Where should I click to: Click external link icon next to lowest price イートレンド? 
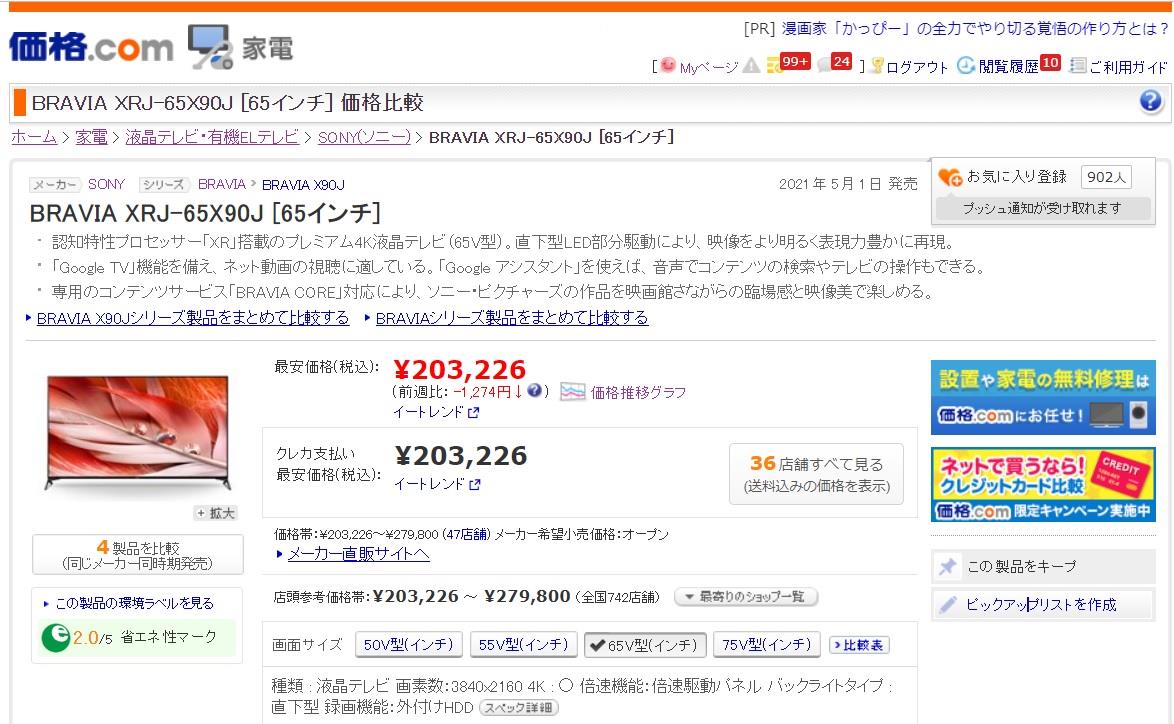[473, 413]
